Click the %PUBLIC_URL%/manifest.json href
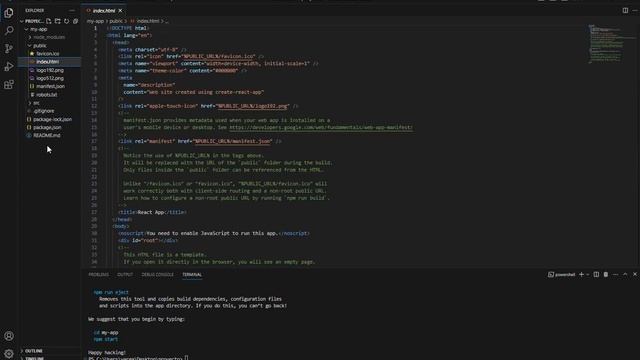The height and width of the screenshot is (360, 640). coord(232,141)
